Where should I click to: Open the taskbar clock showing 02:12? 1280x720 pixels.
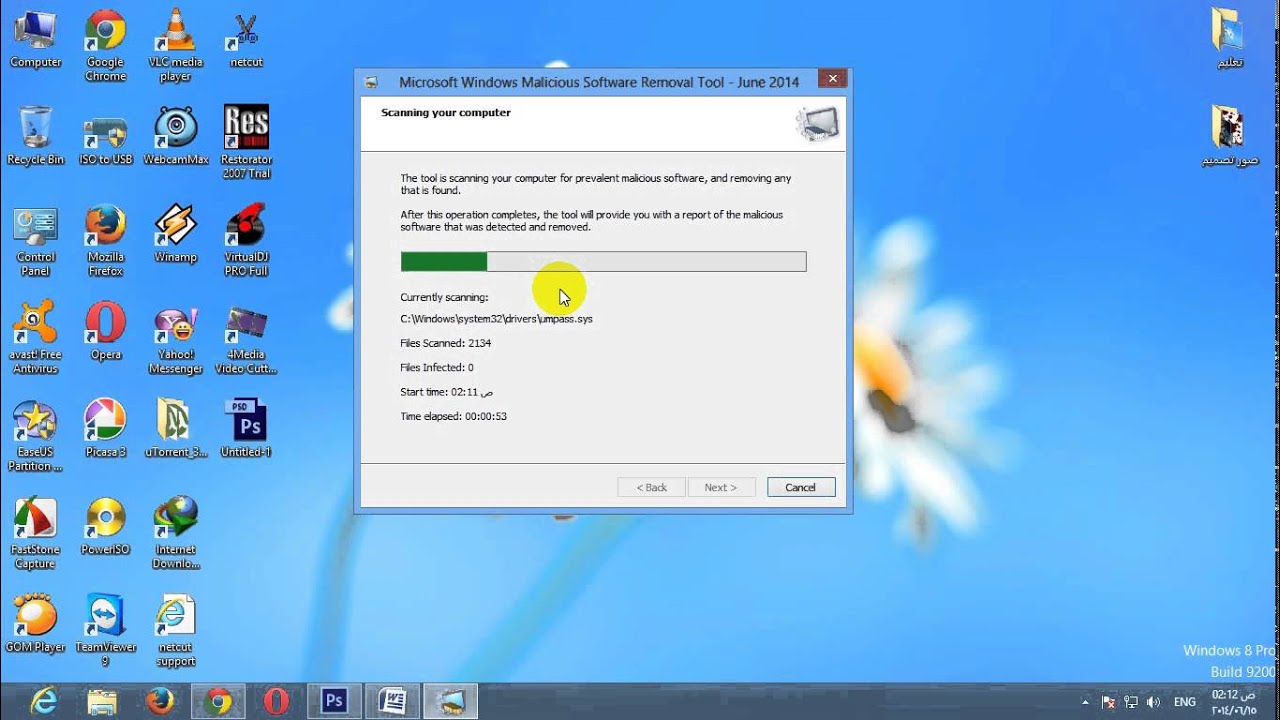[x=1234, y=701]
